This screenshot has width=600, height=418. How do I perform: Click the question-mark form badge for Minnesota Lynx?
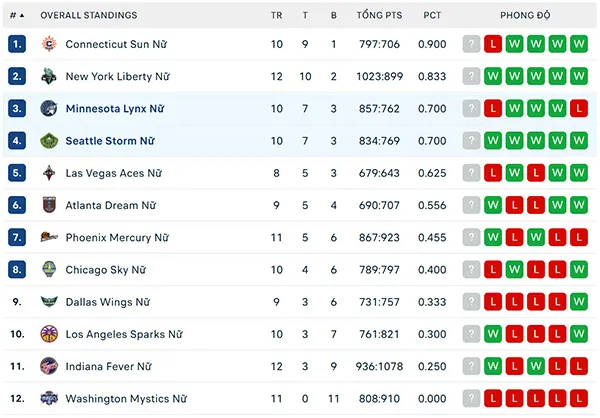(x=471, y=108)
